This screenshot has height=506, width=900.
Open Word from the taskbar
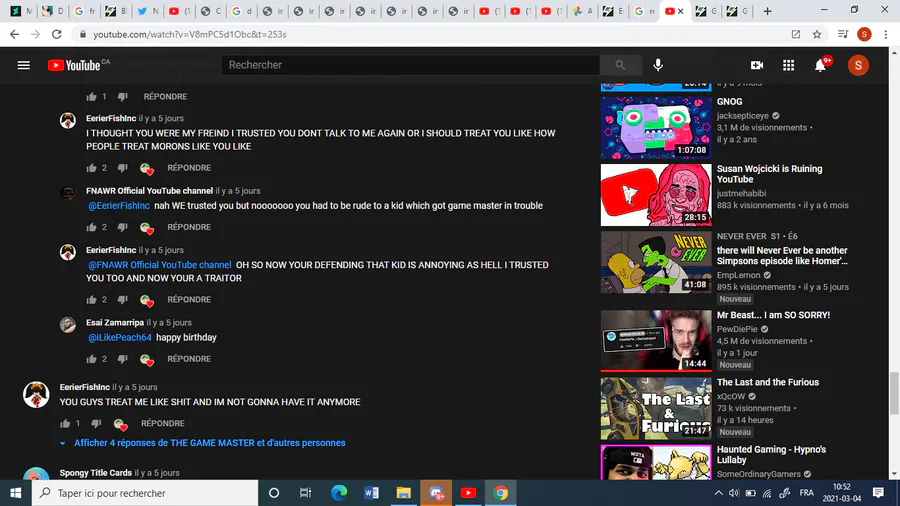click(x=371, y=493)
